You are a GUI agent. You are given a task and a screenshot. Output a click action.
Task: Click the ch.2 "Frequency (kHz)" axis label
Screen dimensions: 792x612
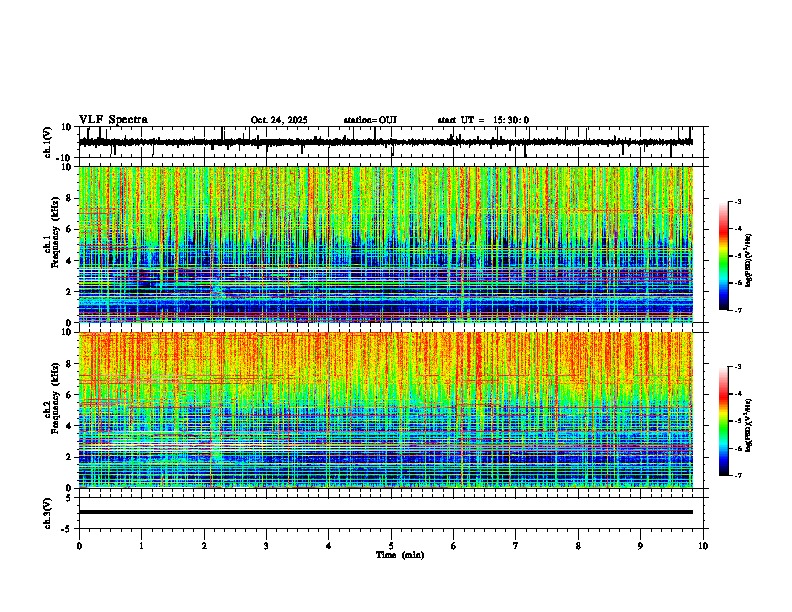(x=55, y=398)
